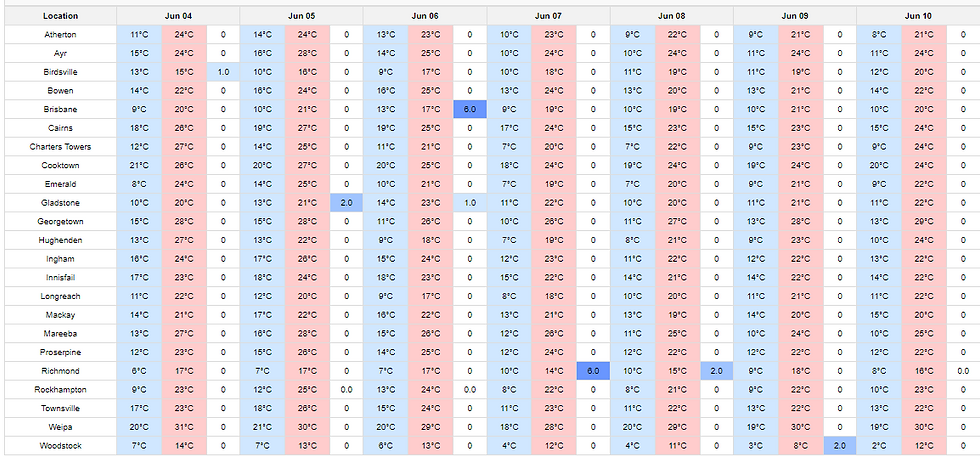
Task: Select the Charters Towers row label
Action: tap(61, 147)
